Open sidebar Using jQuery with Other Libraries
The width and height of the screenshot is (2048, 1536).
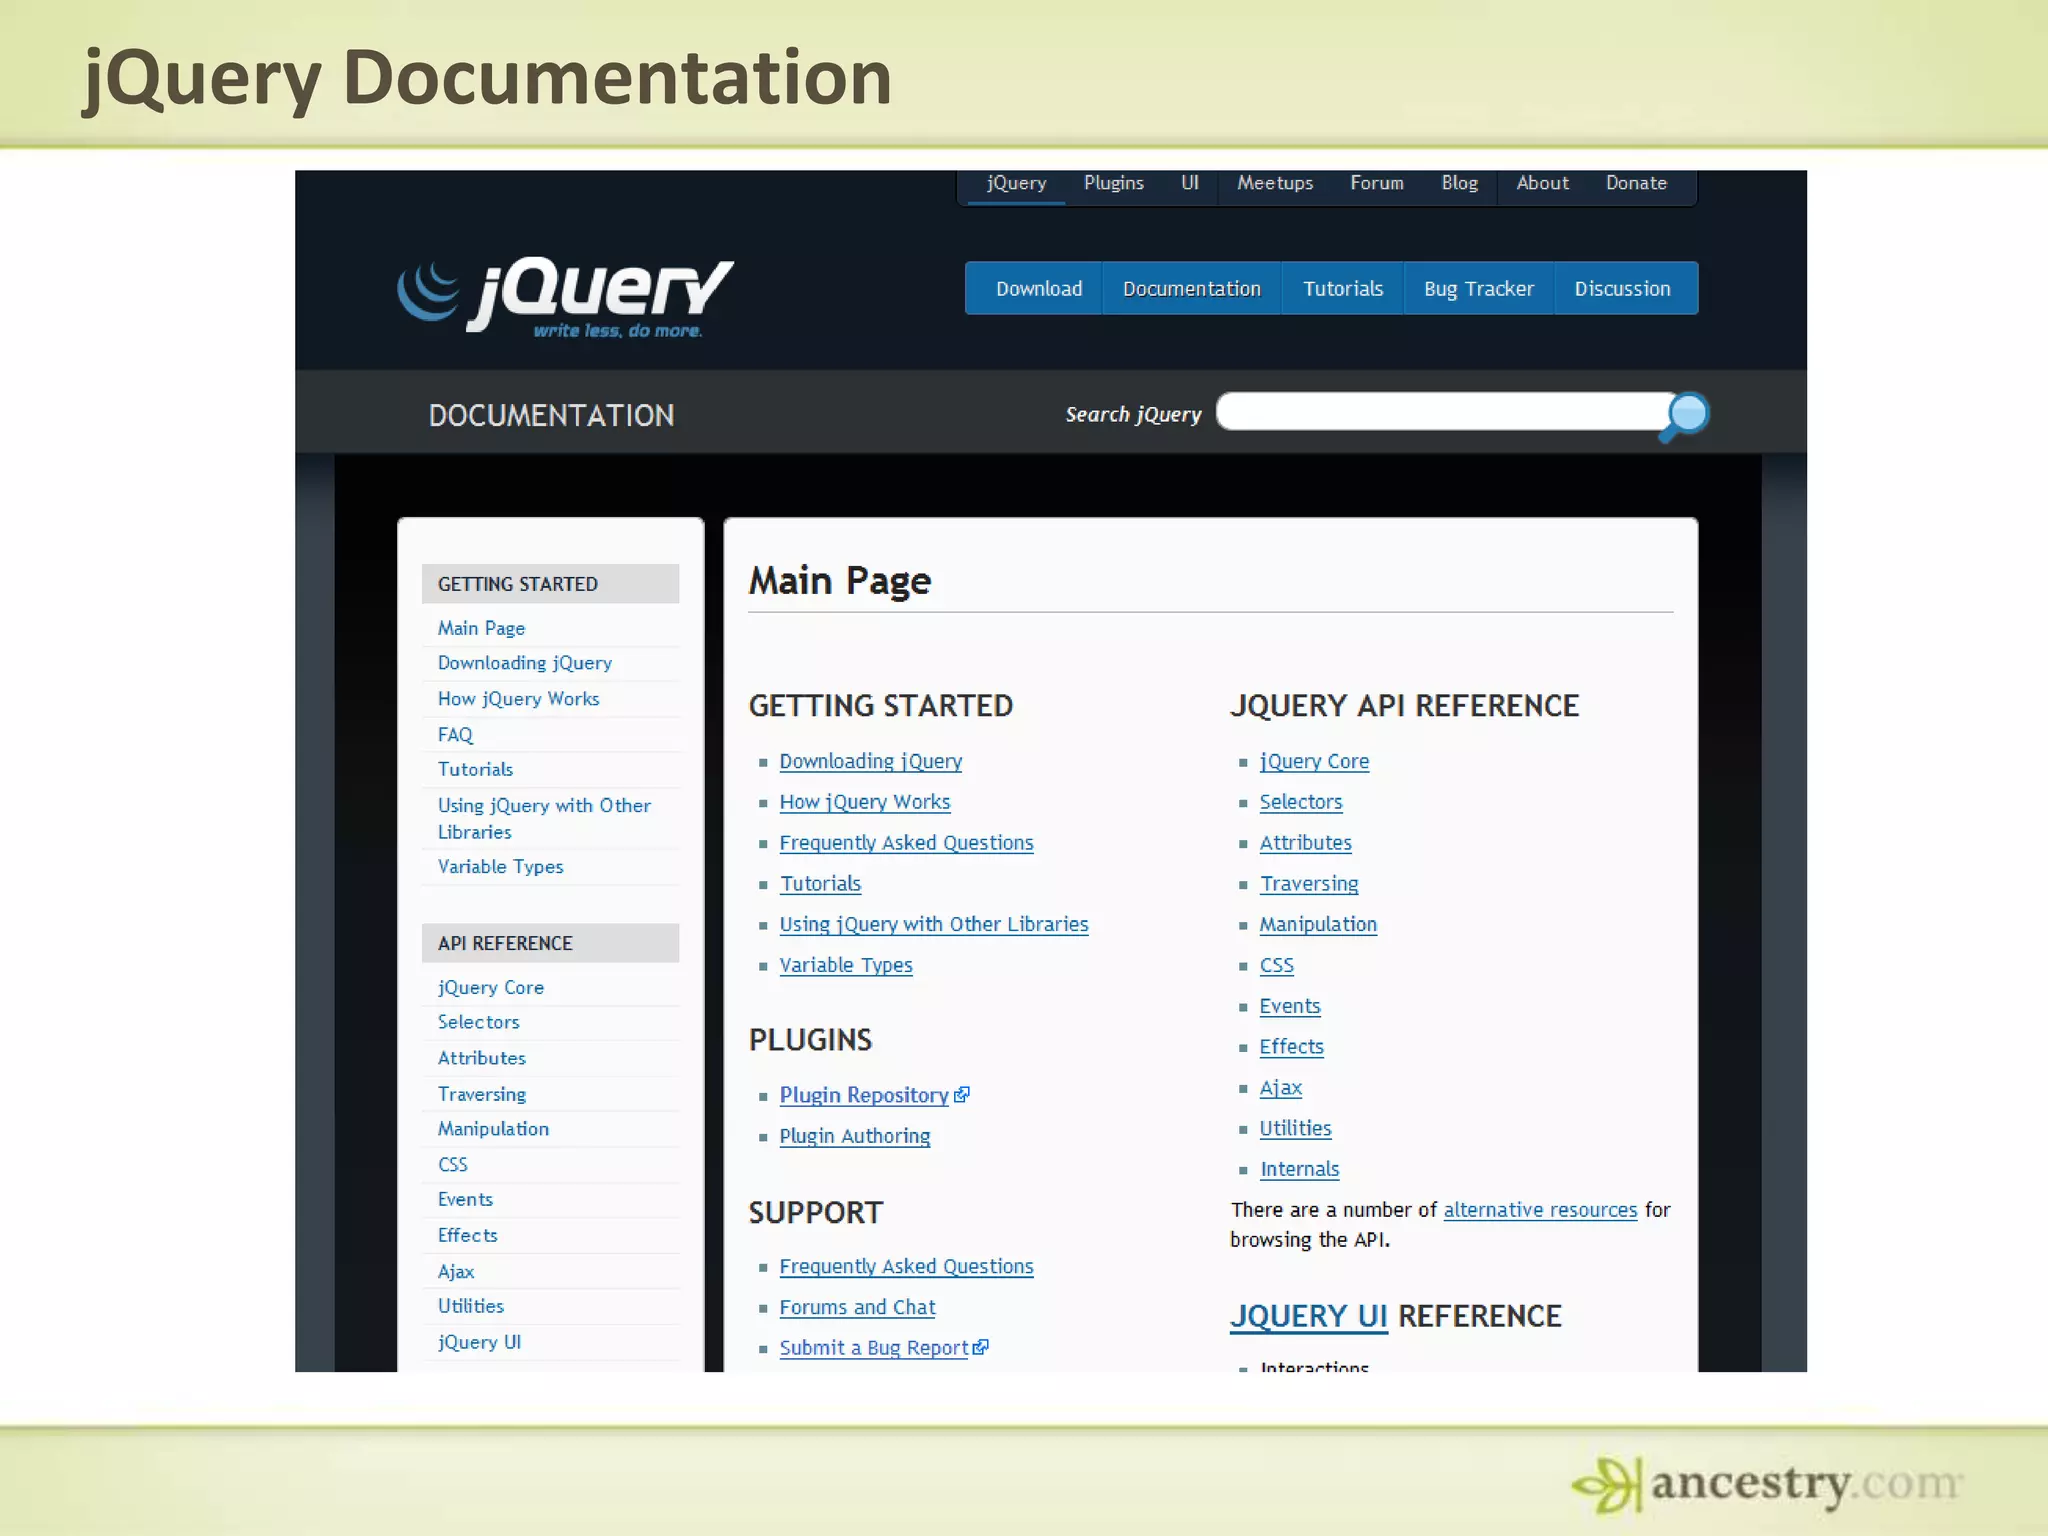[544, 818]
